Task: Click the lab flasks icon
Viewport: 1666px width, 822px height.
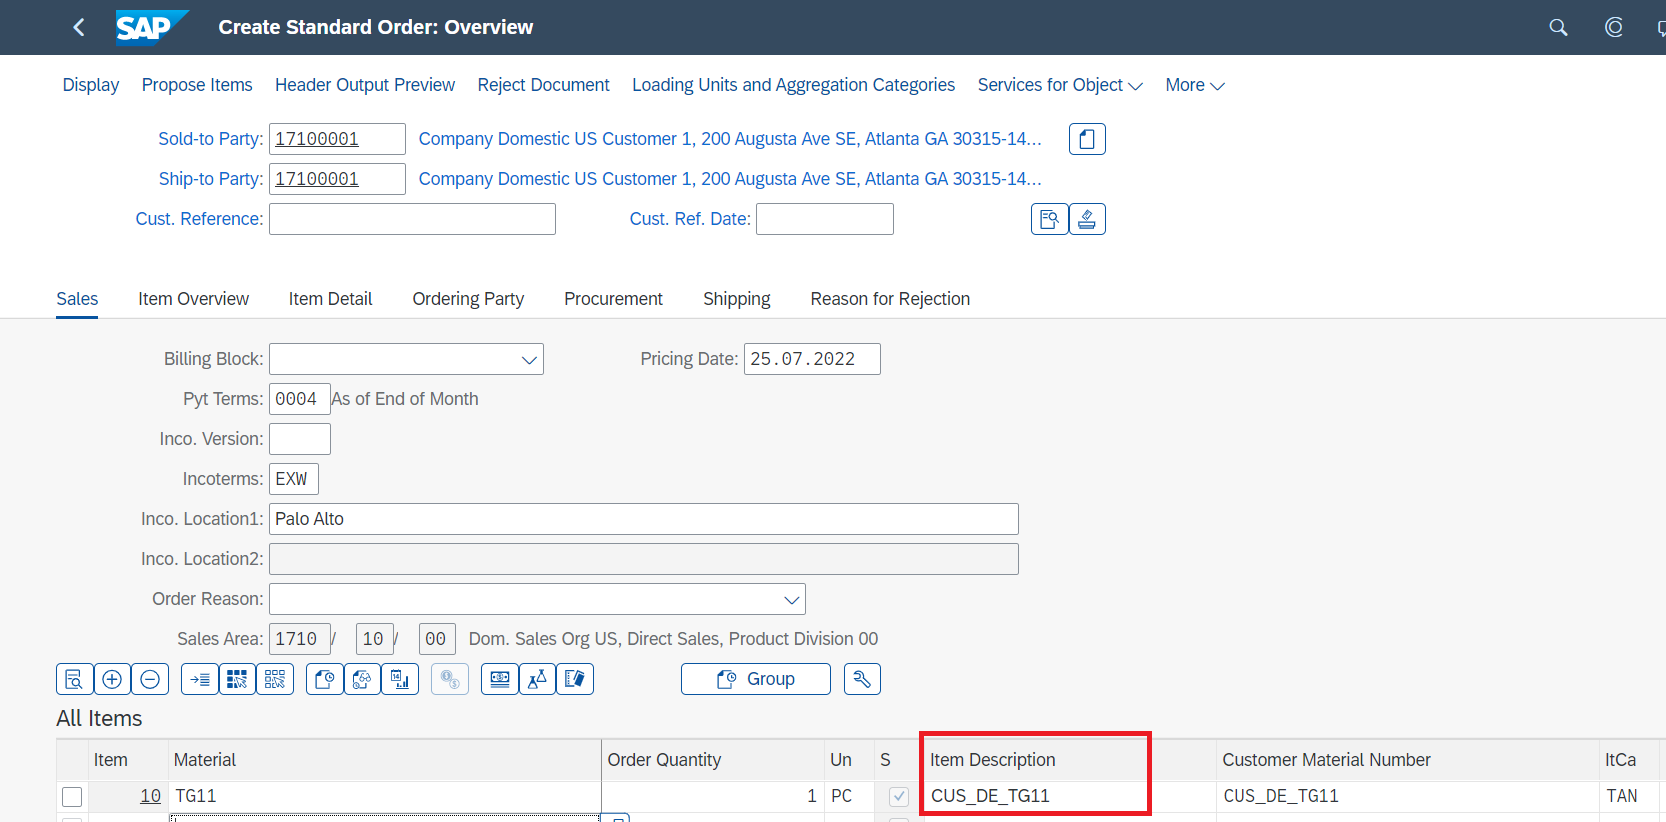Action: click(x=537, y=679)
